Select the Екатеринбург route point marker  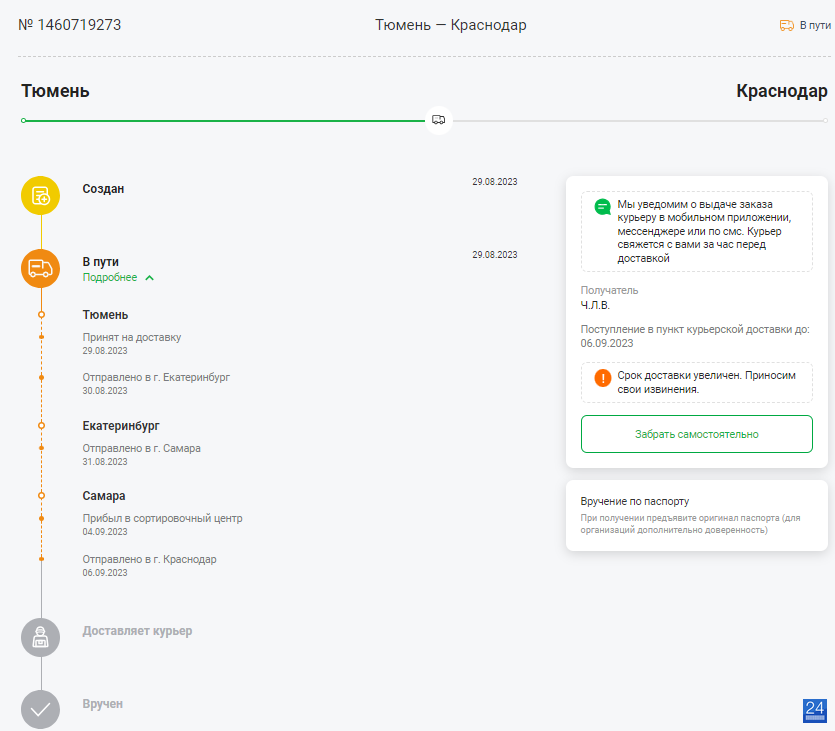pos(42,425)
